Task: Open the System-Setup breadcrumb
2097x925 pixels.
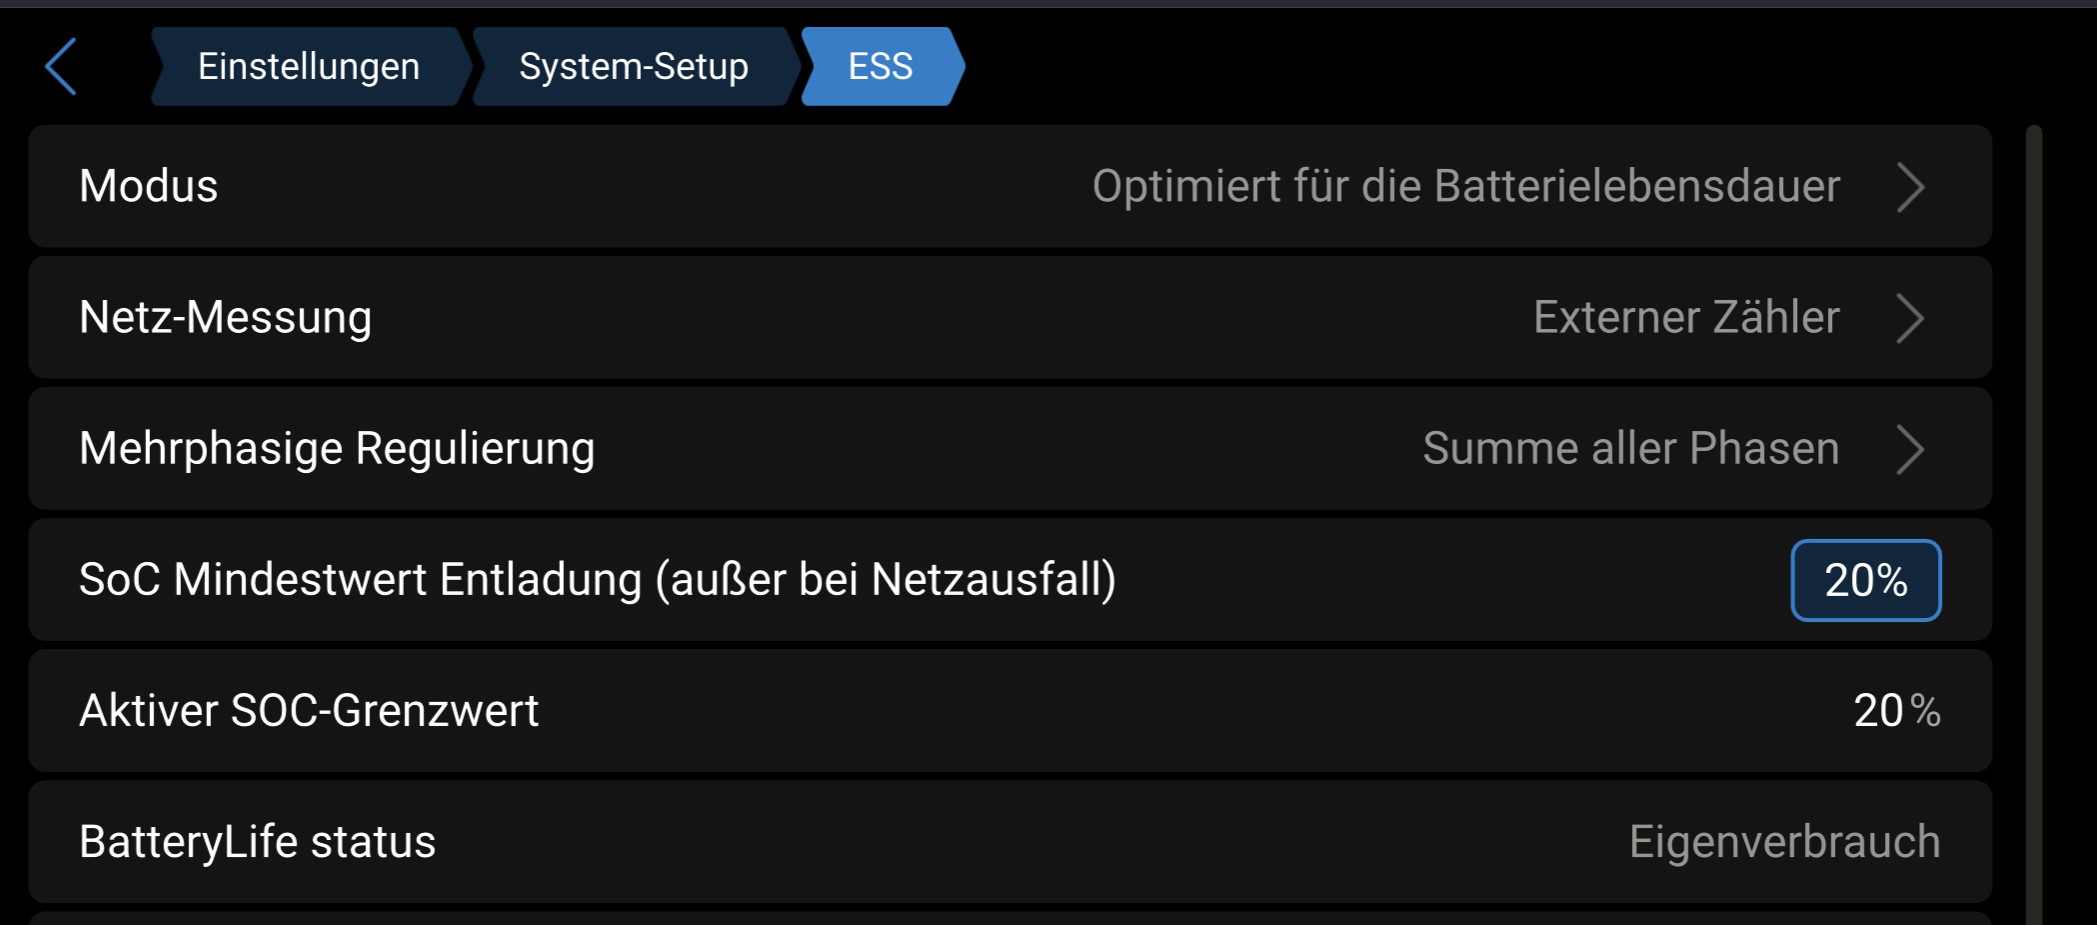Action: tap(633, 67)
